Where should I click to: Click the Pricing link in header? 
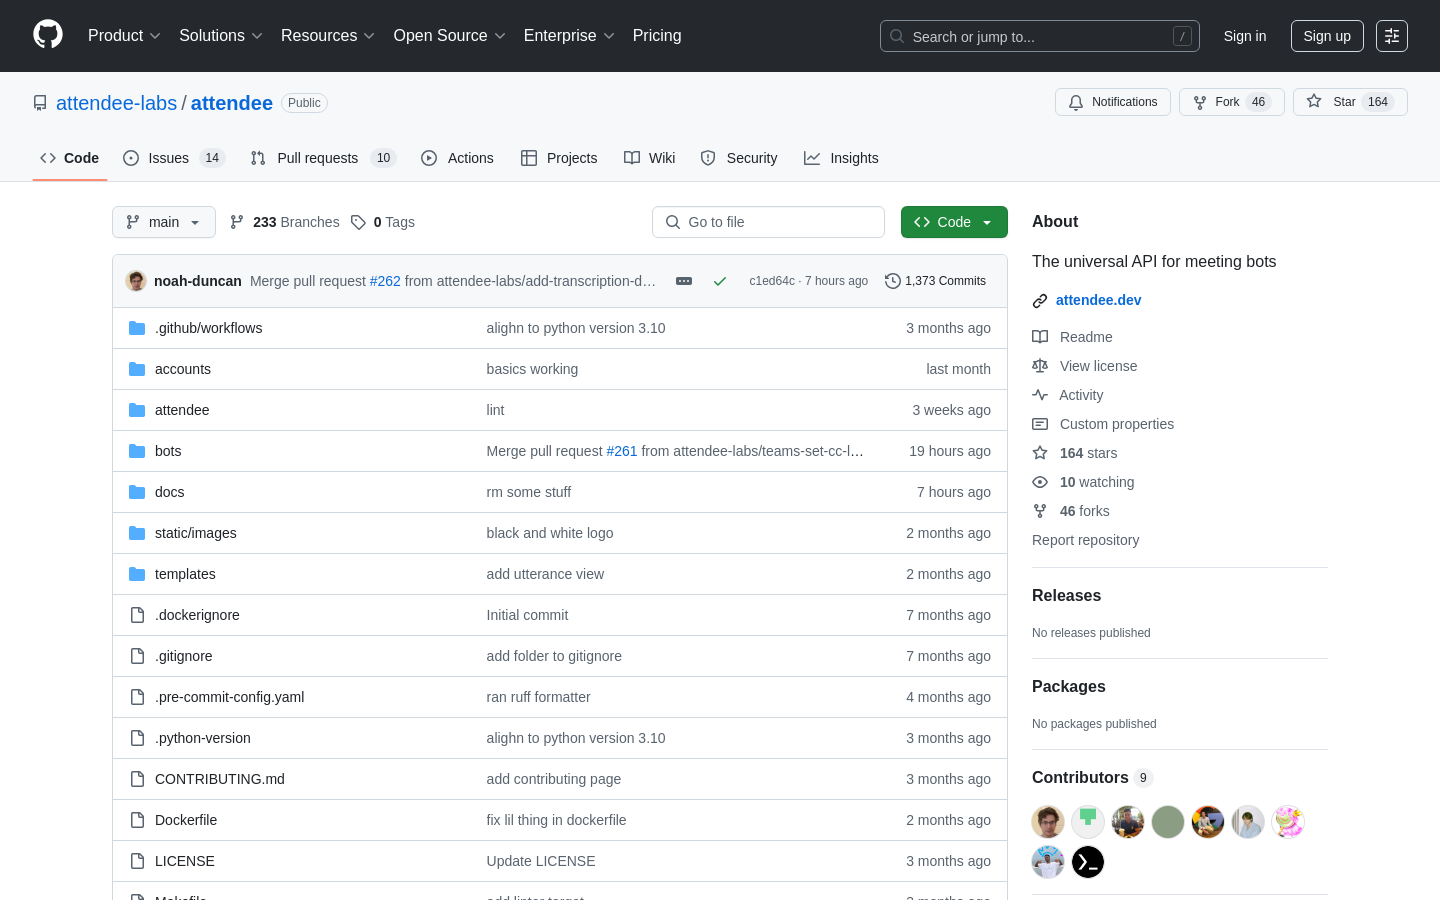pos(657,36)
